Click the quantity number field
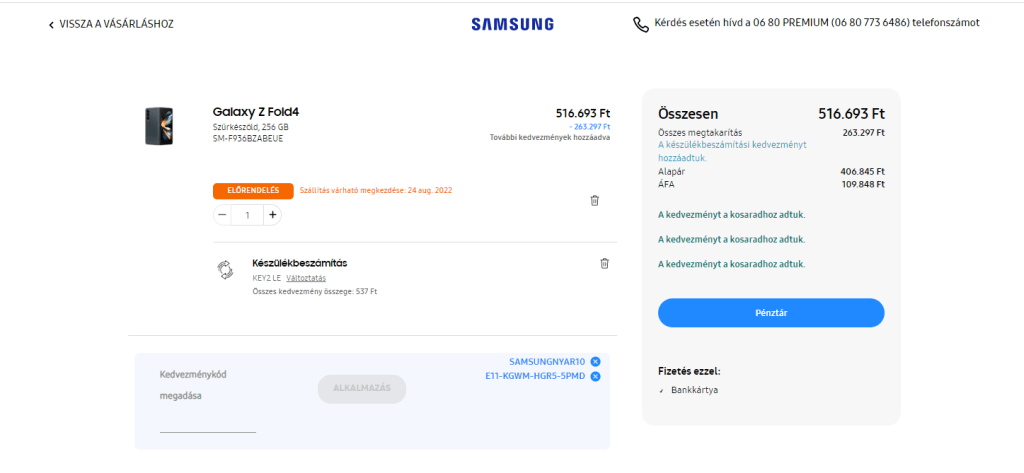The width and height of the screenshot is (1024, 473). click(246, 215)
